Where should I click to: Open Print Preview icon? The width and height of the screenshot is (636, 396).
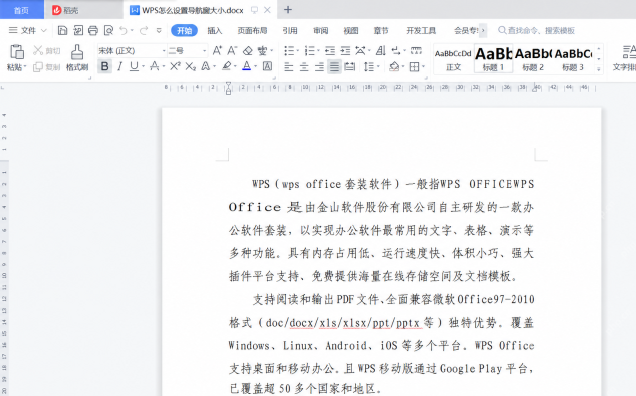coord(108,30)
